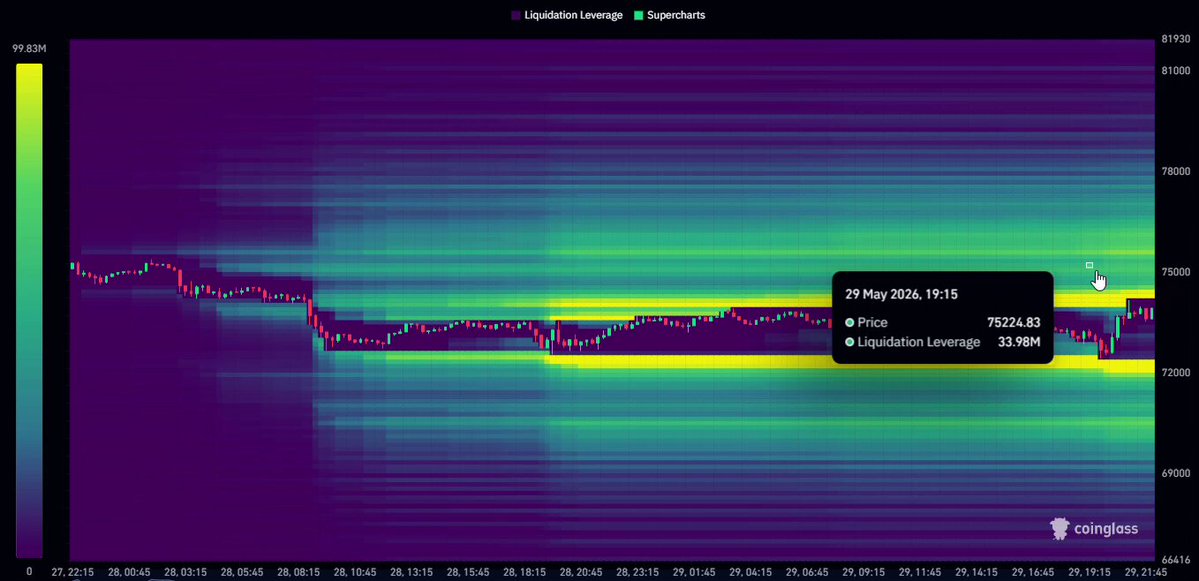Click the 28, 15:45 time axis label
1199x581 pixels.
pos(469,572)
